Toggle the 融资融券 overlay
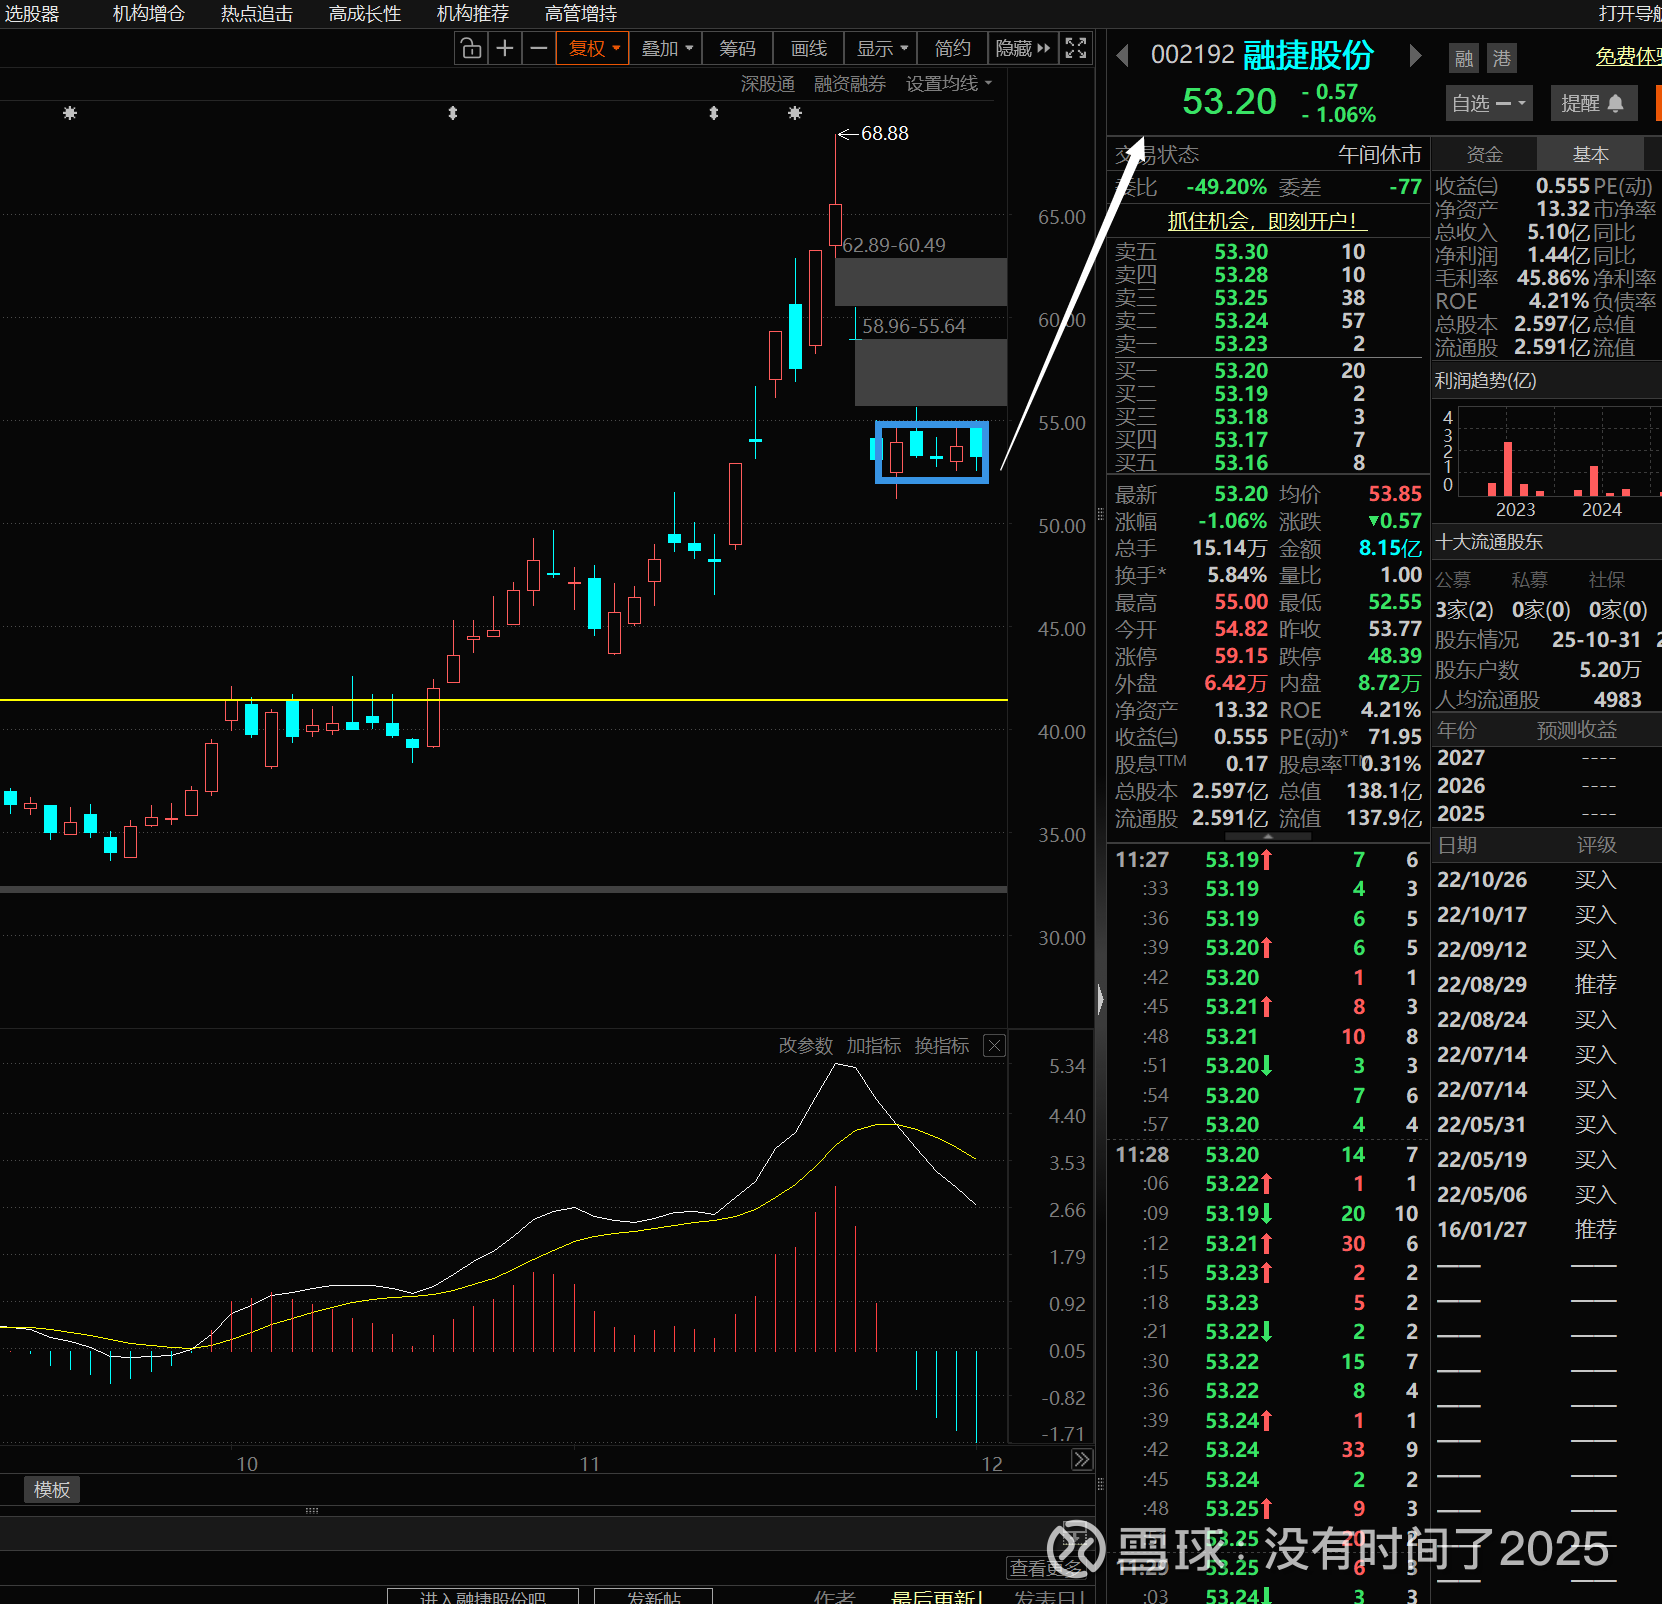This screenshot has height=1604, width=1662. (850, 84)
